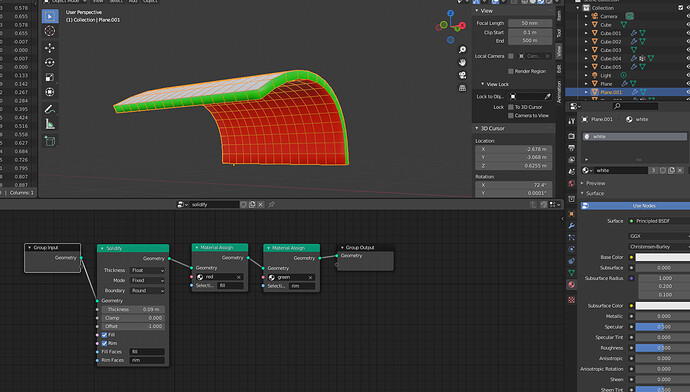Screen dimensions: 690x392
Task: Enable the Render Region checkbox
Action: click(x=511, y=71)
